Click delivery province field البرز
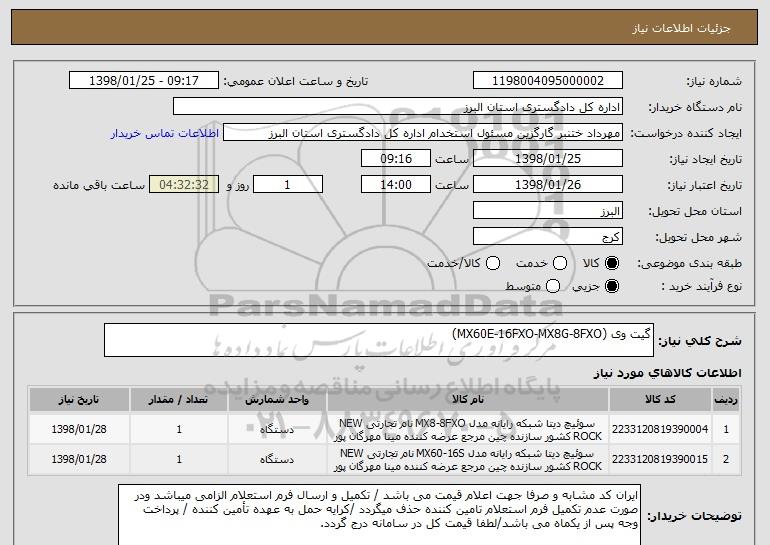 pyautogui.click(x=548, y=211)
